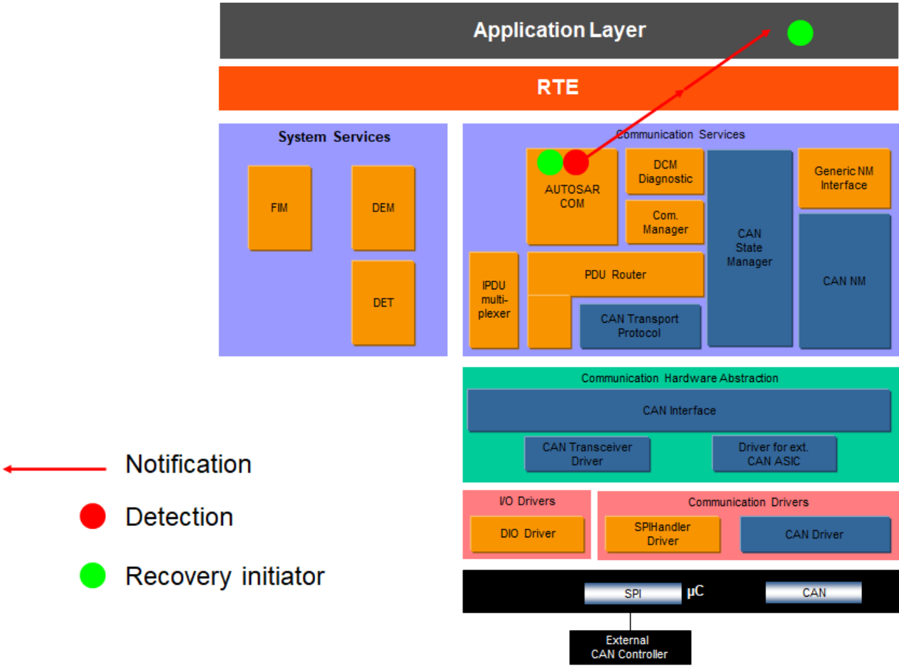
Task: Select the CAN Transceiver Driver block
Action: point(587,454)
